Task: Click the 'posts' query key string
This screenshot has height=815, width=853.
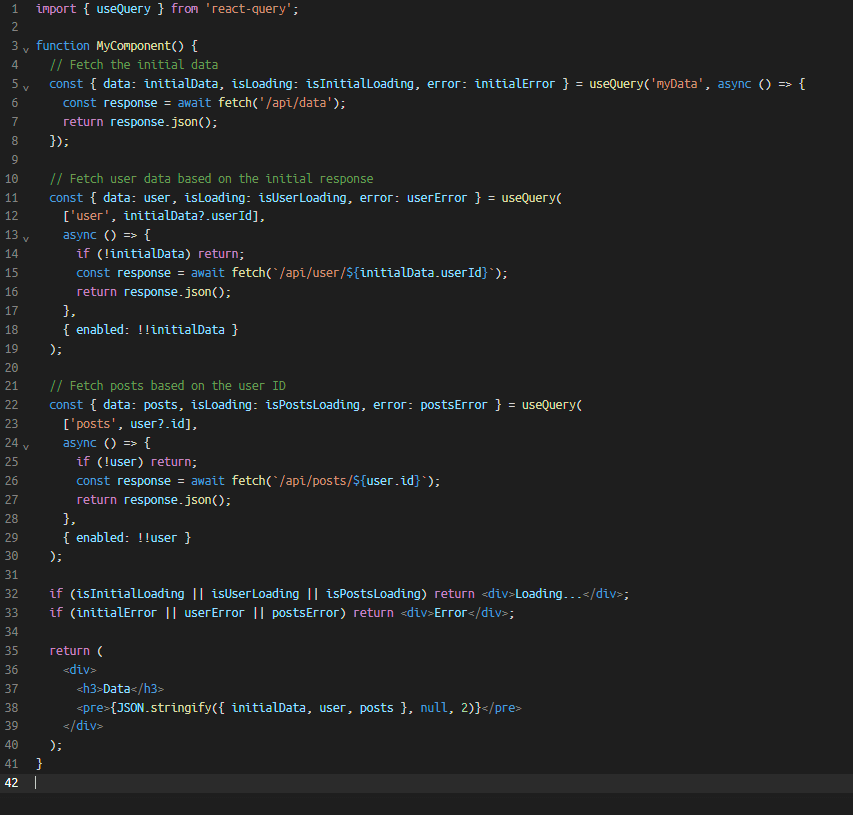Action: tap(93, 424)
